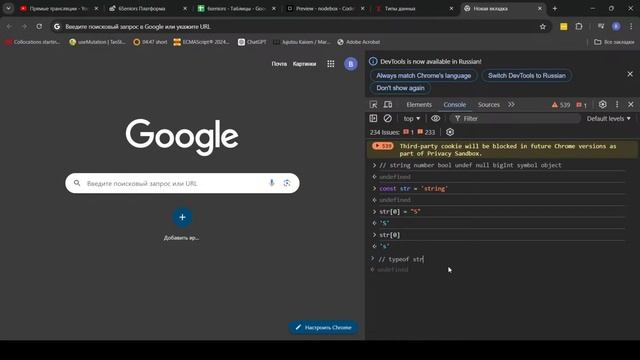Clear the console
The height and width of the screenshot is (360, 640).
pyautogui.click(x=387, y=118)
